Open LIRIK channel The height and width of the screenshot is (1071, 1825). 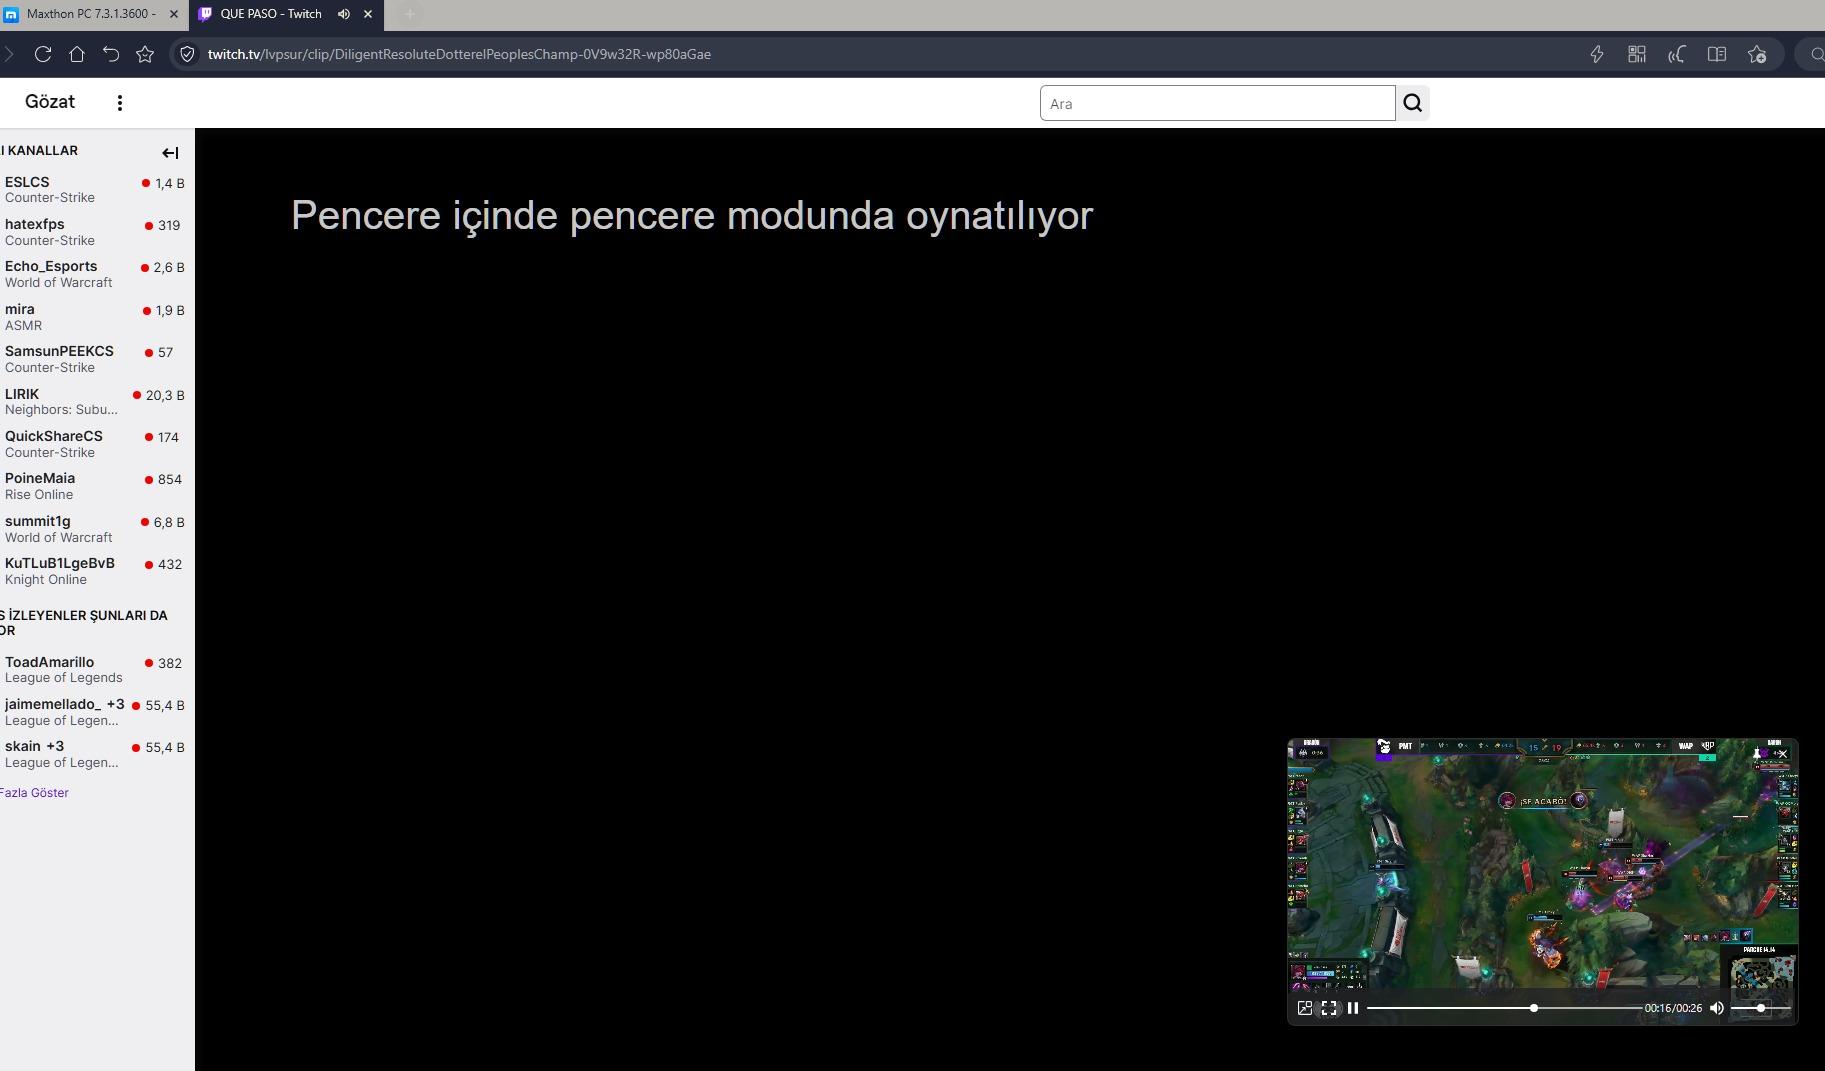pos(95,401)
